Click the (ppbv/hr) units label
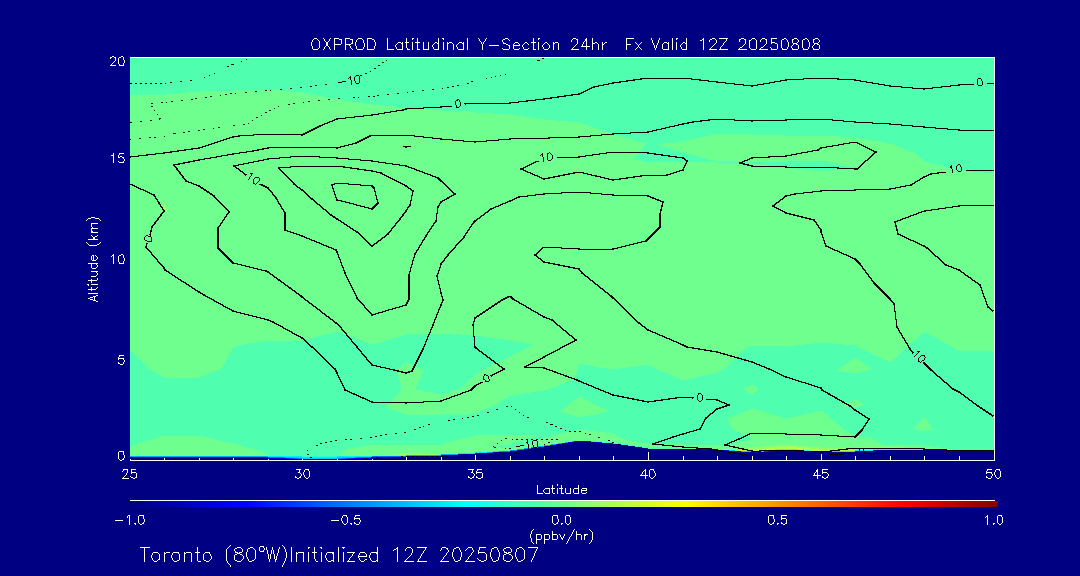This screenshot has height=576, width=1080. (561, 536)
